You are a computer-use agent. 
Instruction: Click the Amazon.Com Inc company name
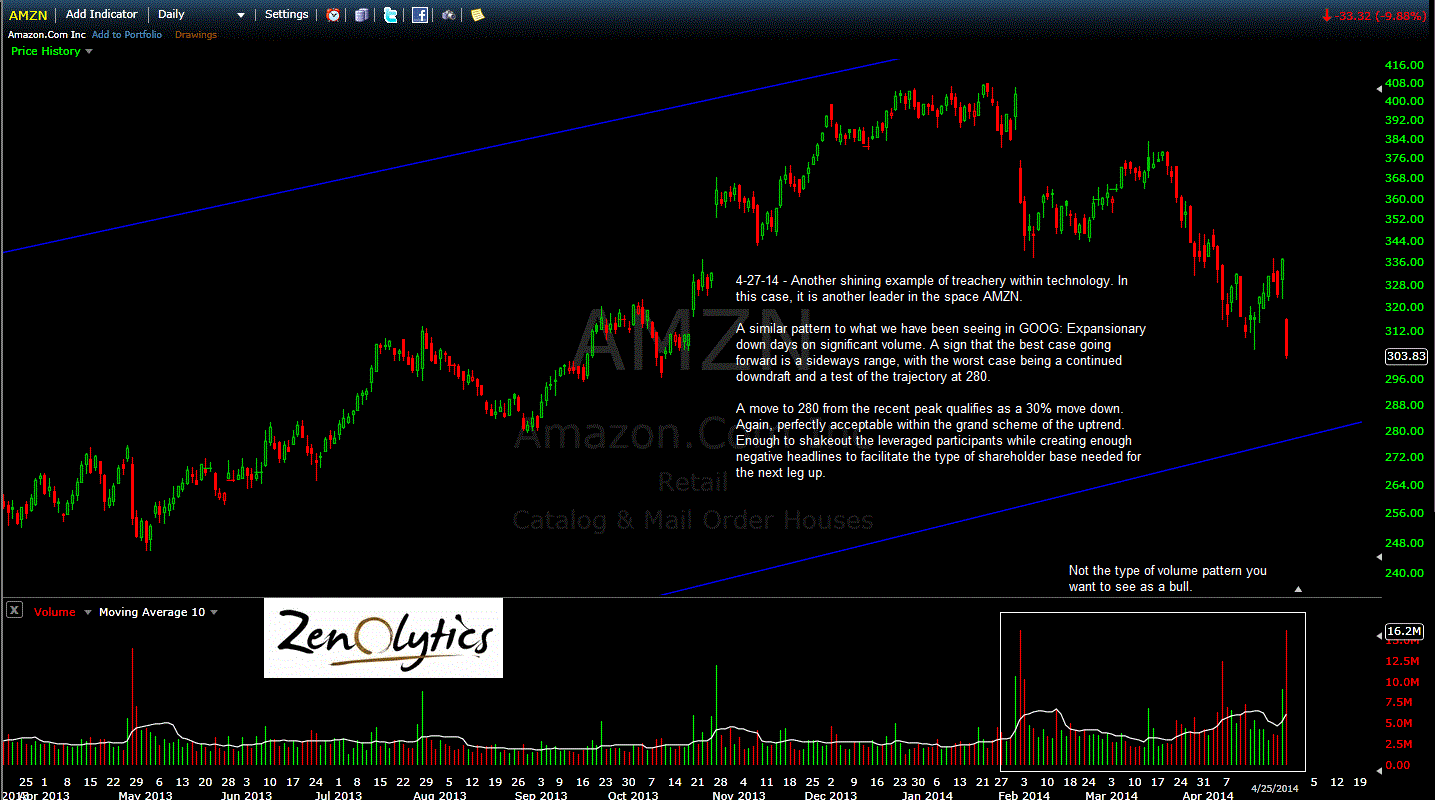(x=47, y=35)
